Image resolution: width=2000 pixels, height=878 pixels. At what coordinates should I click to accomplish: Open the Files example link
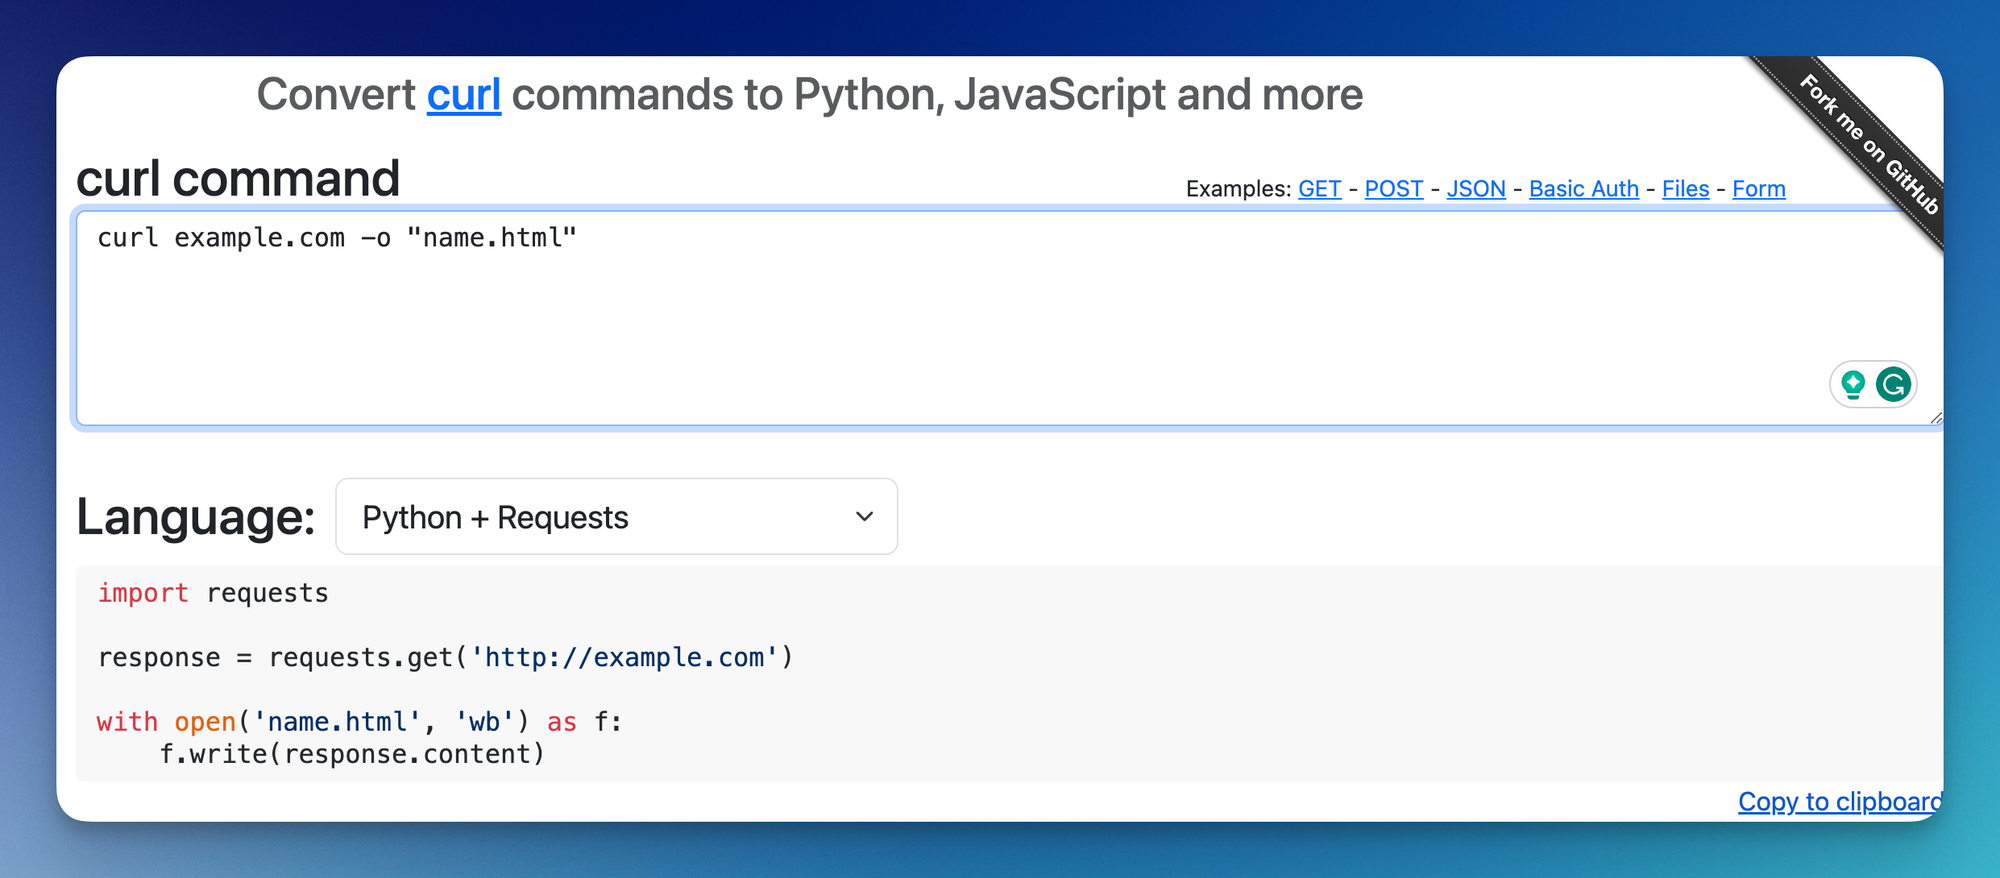pos(1685,189)
